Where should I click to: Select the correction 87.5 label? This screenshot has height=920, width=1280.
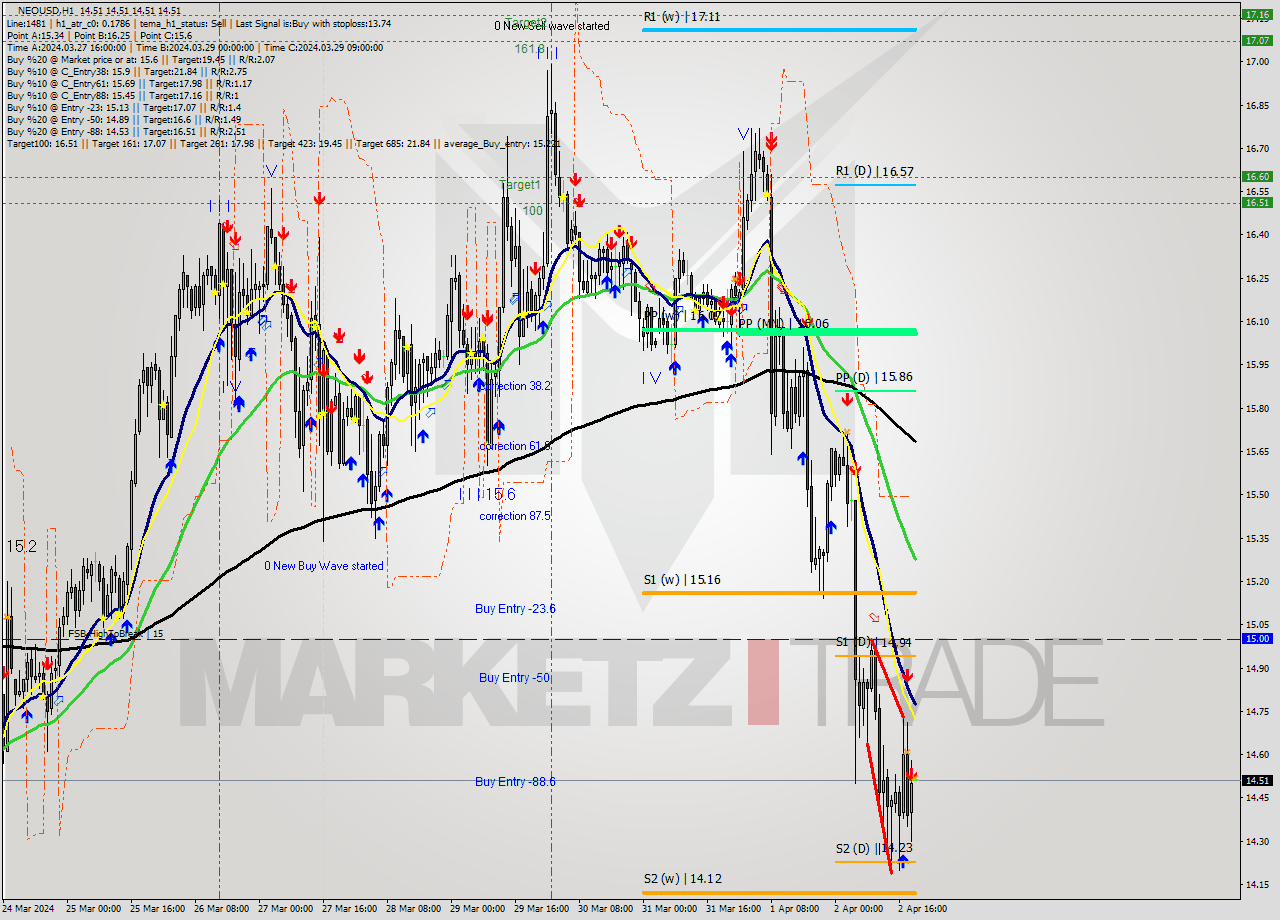(x=515, y=516)
